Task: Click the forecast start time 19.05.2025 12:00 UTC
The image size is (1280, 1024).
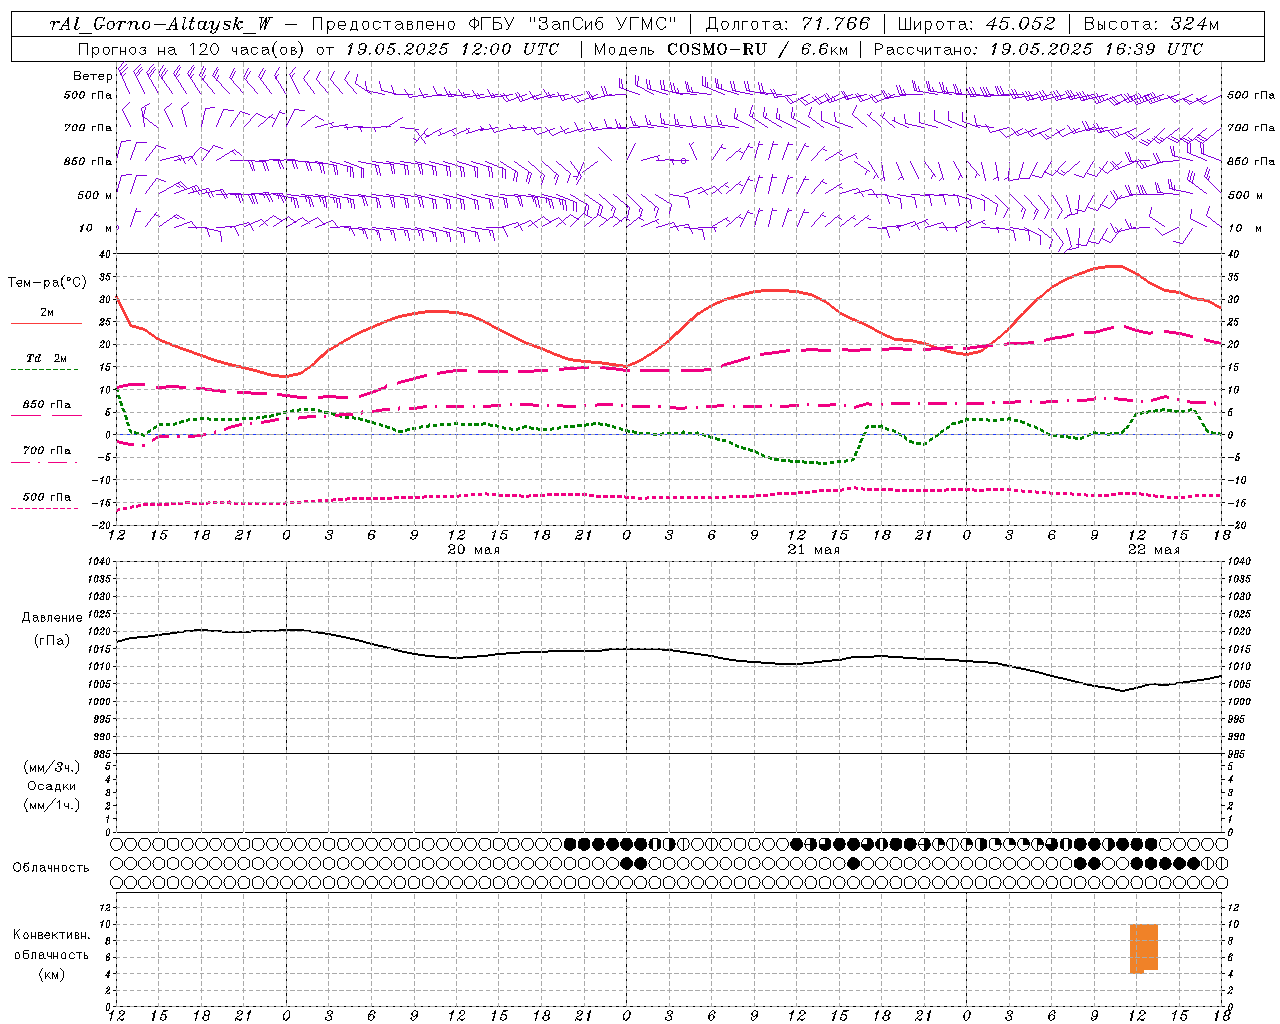Action: (452, 49)
